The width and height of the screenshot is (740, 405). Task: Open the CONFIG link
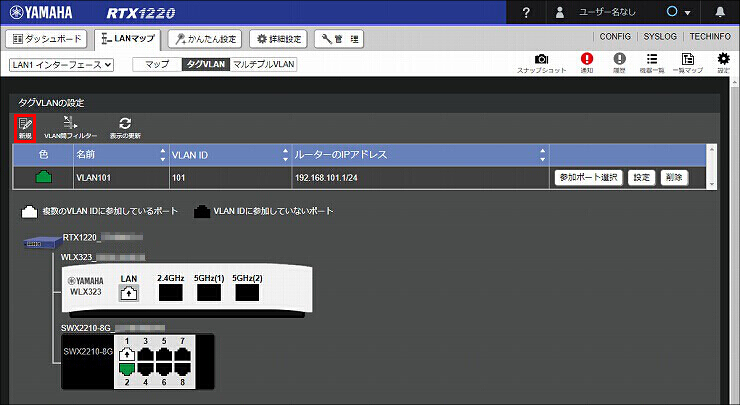615,36
